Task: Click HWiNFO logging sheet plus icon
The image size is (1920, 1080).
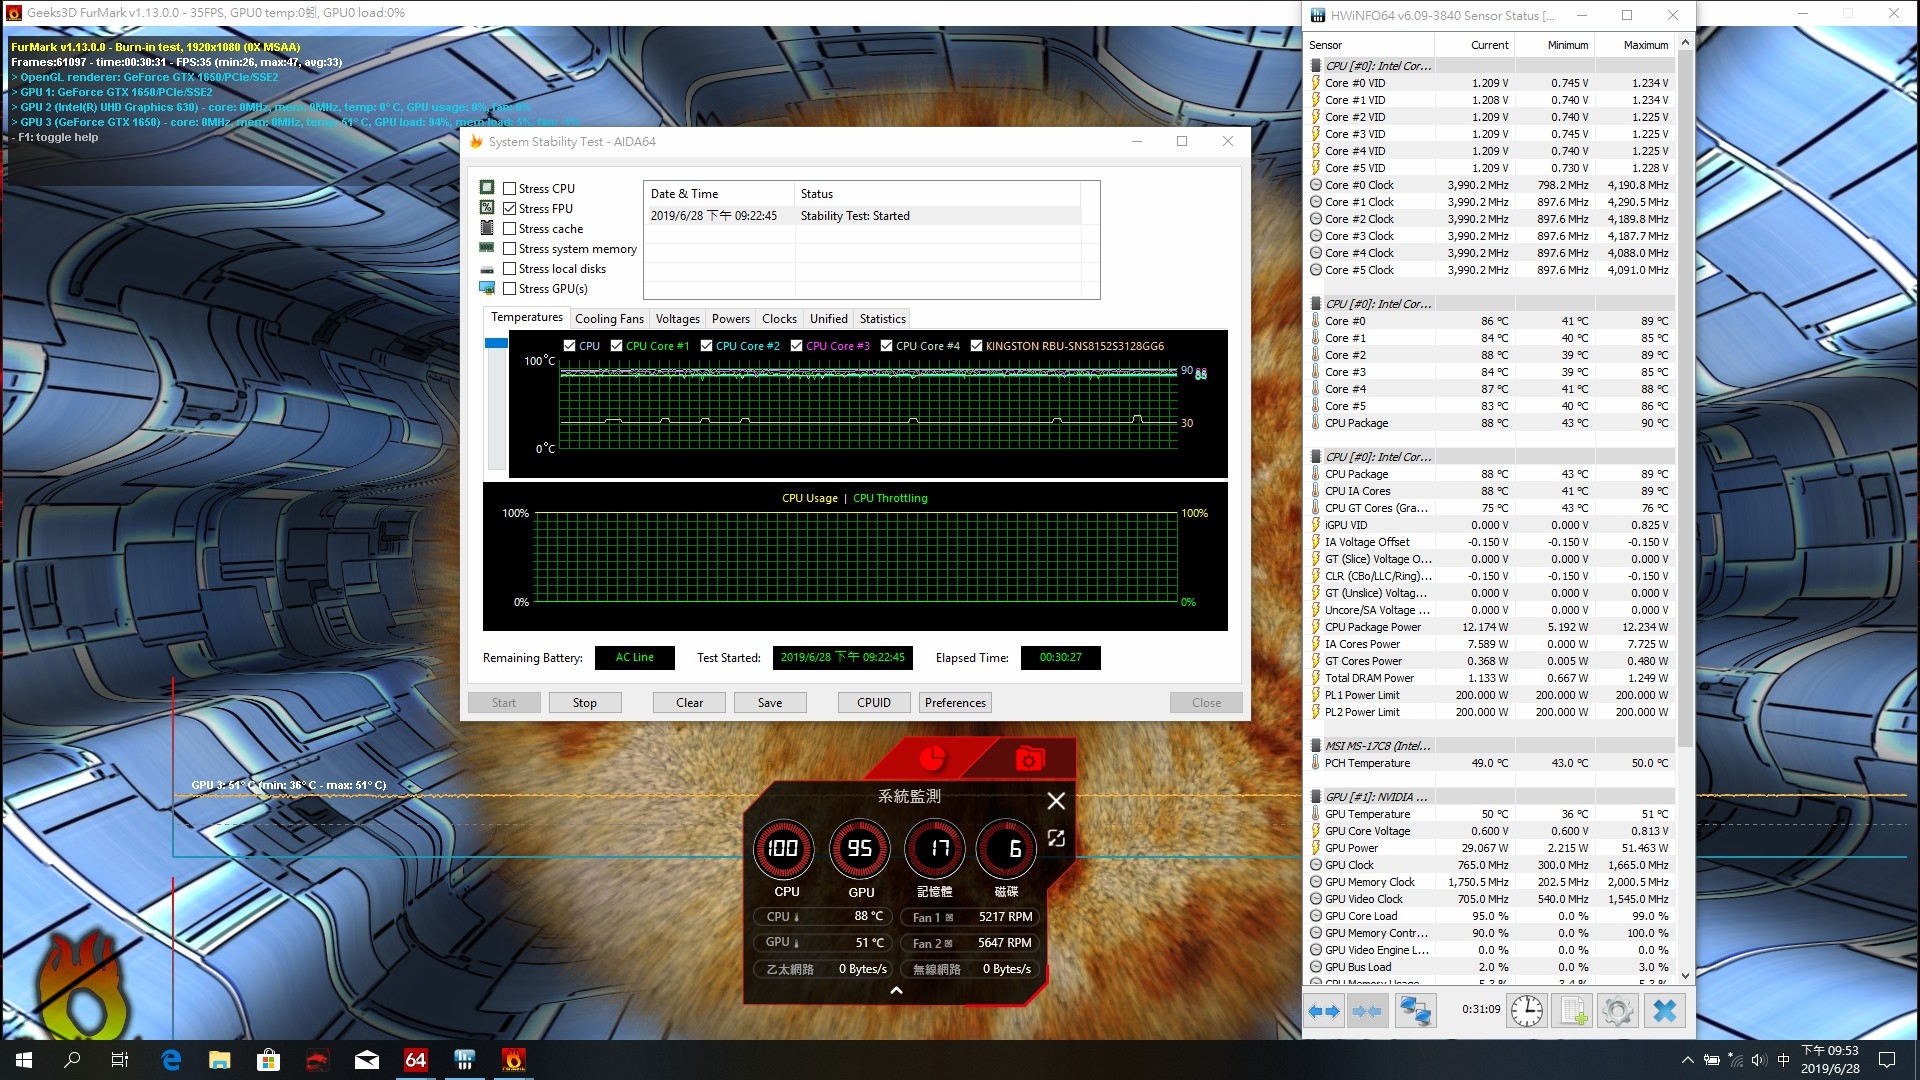Action: 1572,1011
